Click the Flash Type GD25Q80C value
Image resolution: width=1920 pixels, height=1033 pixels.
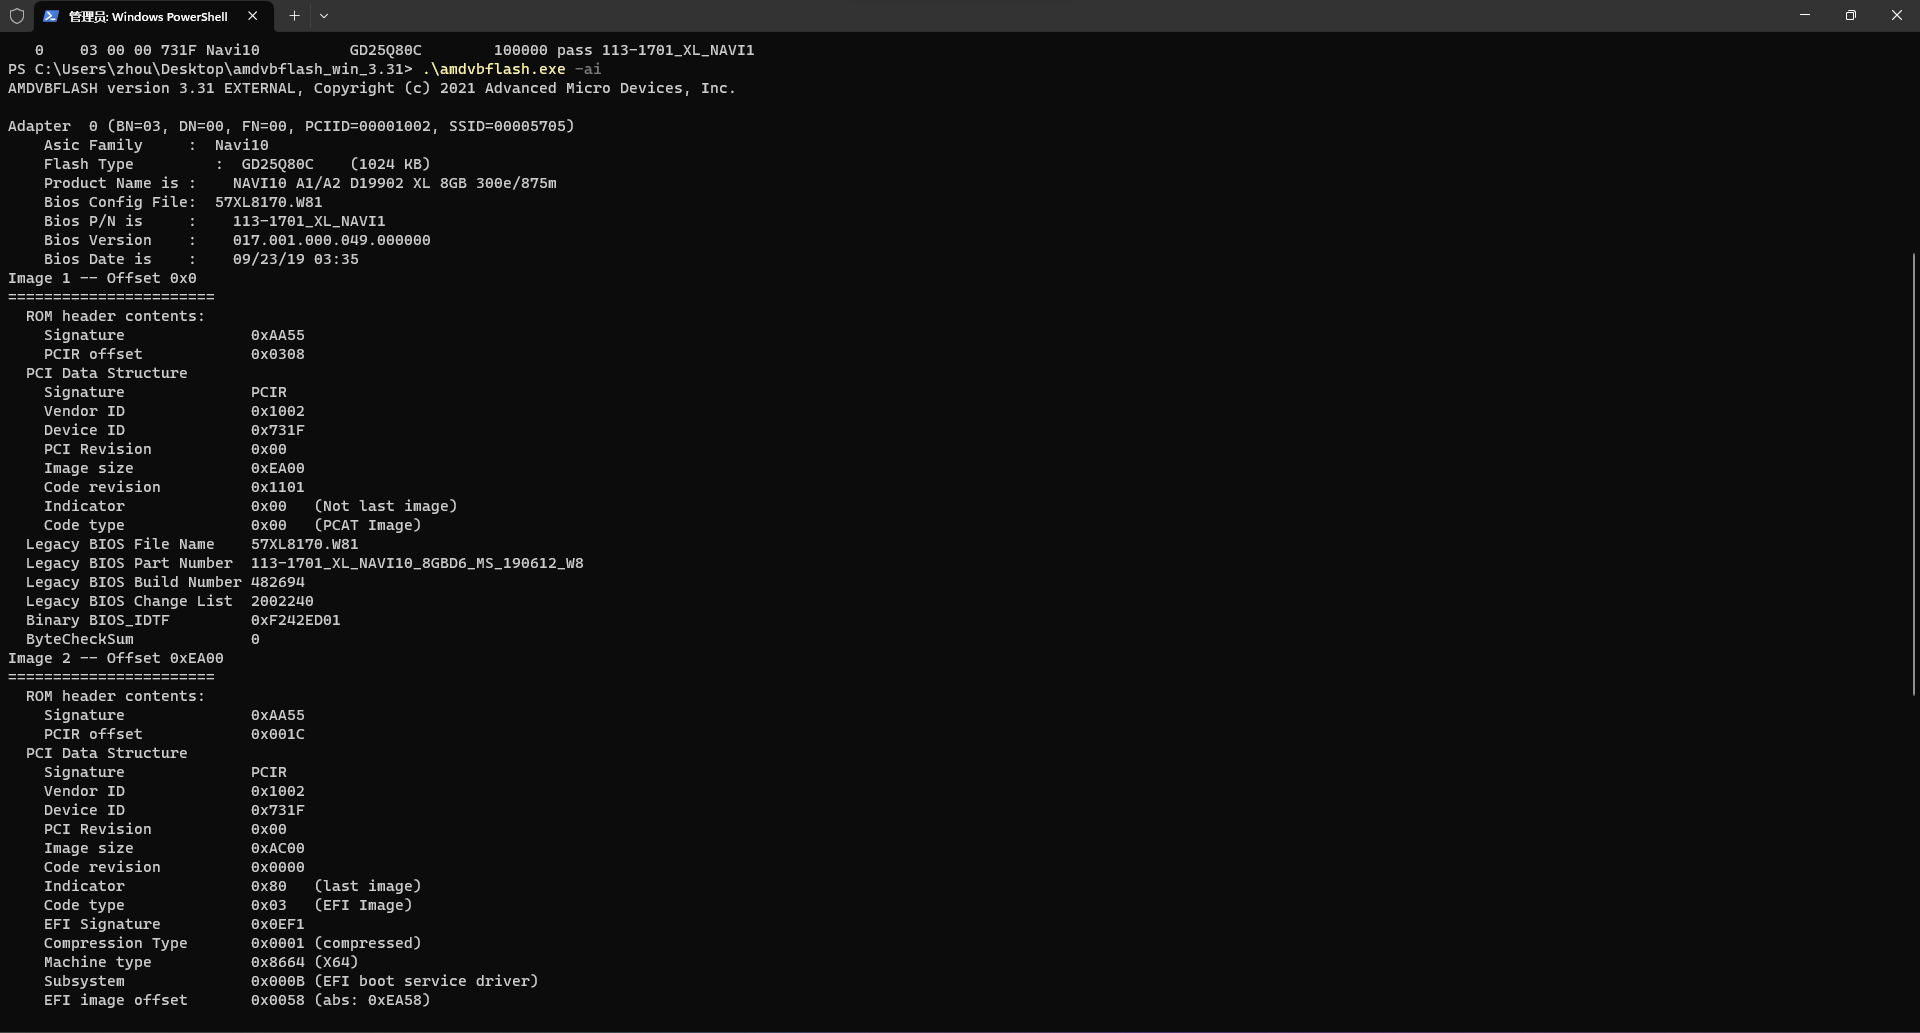tap(277, 164)
